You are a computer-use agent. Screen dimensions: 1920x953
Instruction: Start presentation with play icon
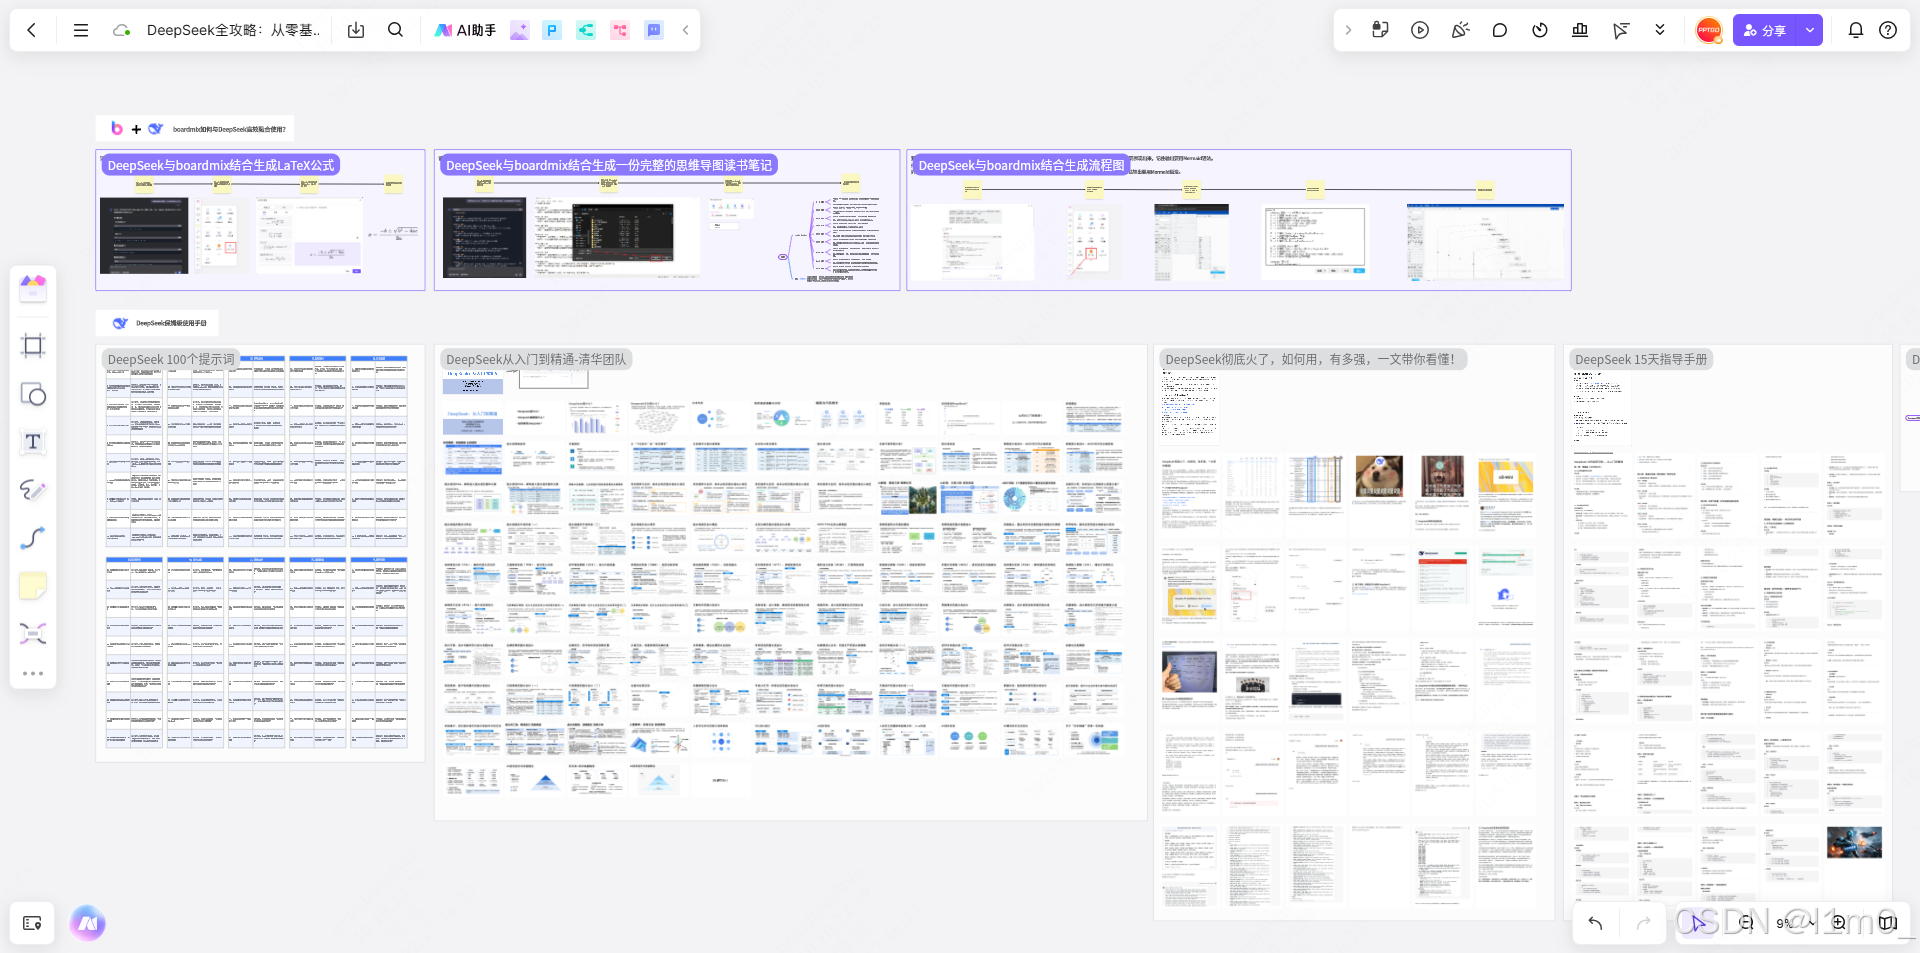point(1420,30)
